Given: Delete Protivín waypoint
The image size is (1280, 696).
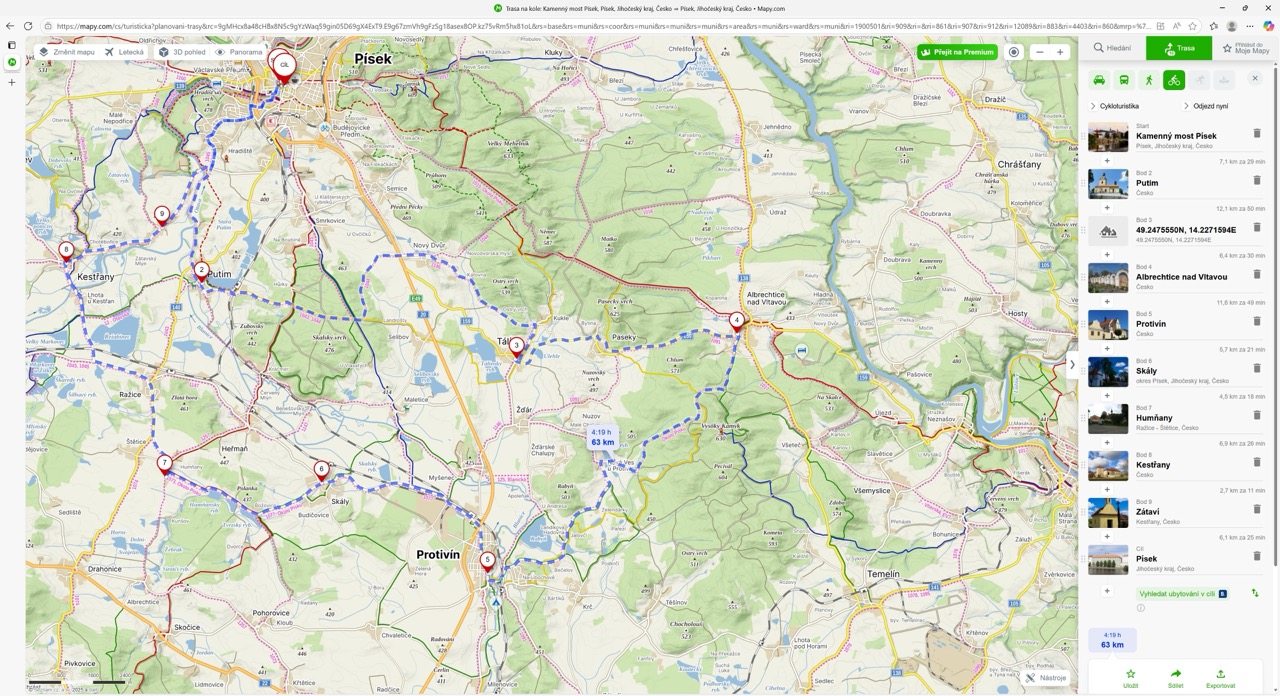Looking at the screenshot, I should click(x=1257, y=321).
